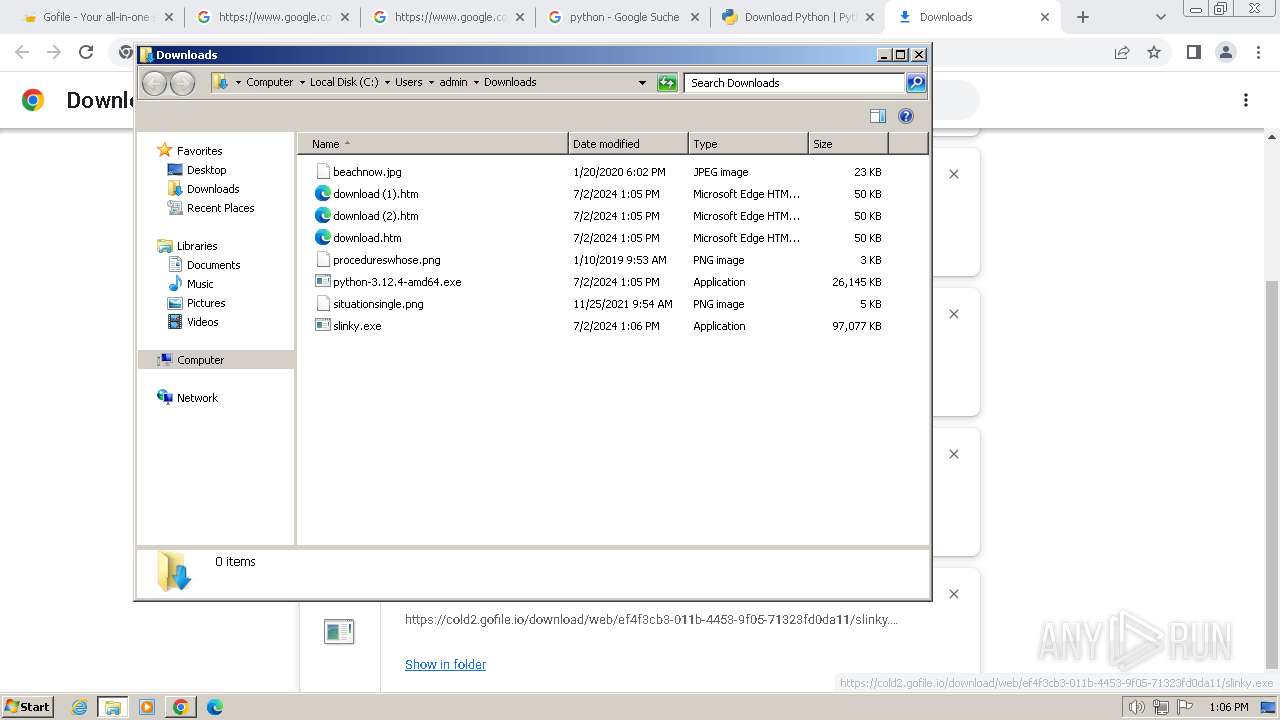Select the situationsingle.png file icon
This screenshot has height=720, width=1280.
(322, 304)
